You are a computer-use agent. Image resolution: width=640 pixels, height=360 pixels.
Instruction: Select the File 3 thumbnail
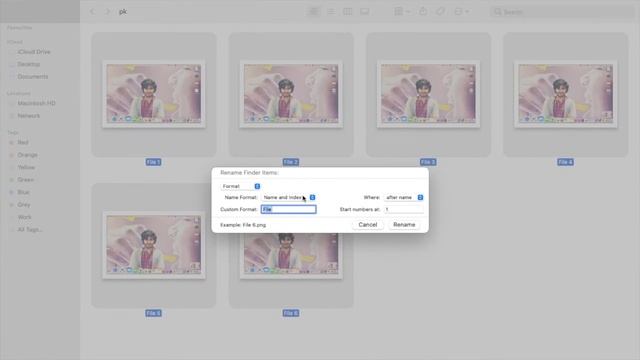click(x=428, y=94)
